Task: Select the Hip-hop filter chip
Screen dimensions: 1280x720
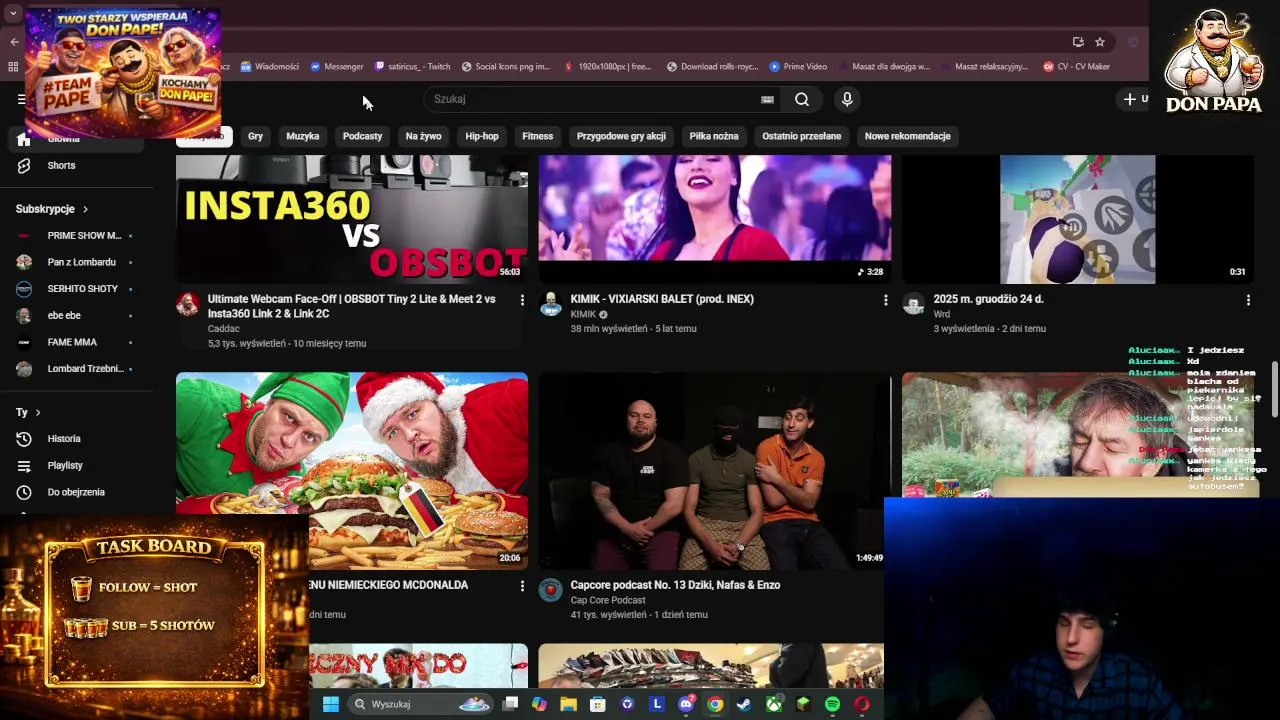Action: point(482,136)
